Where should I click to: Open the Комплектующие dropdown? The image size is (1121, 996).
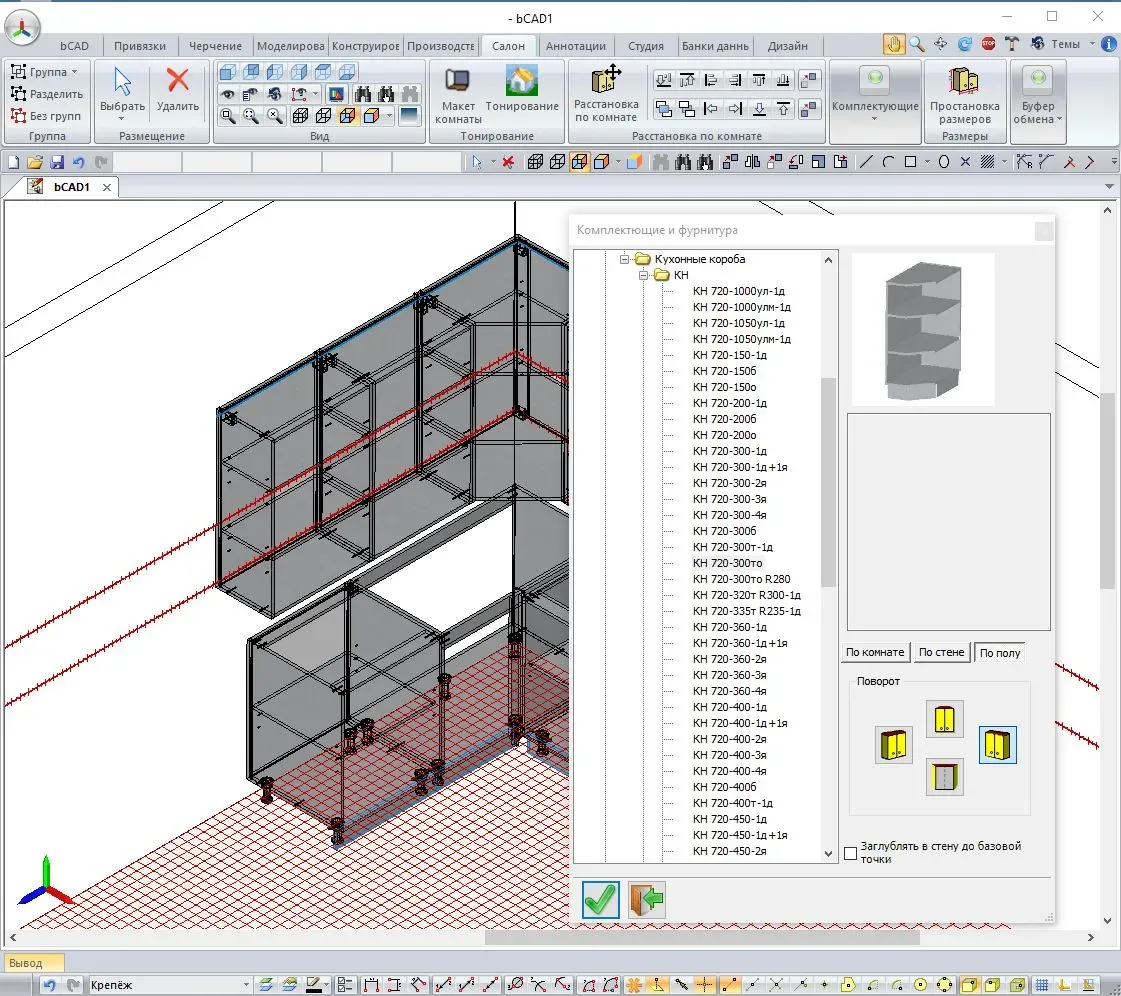(875, 106)
